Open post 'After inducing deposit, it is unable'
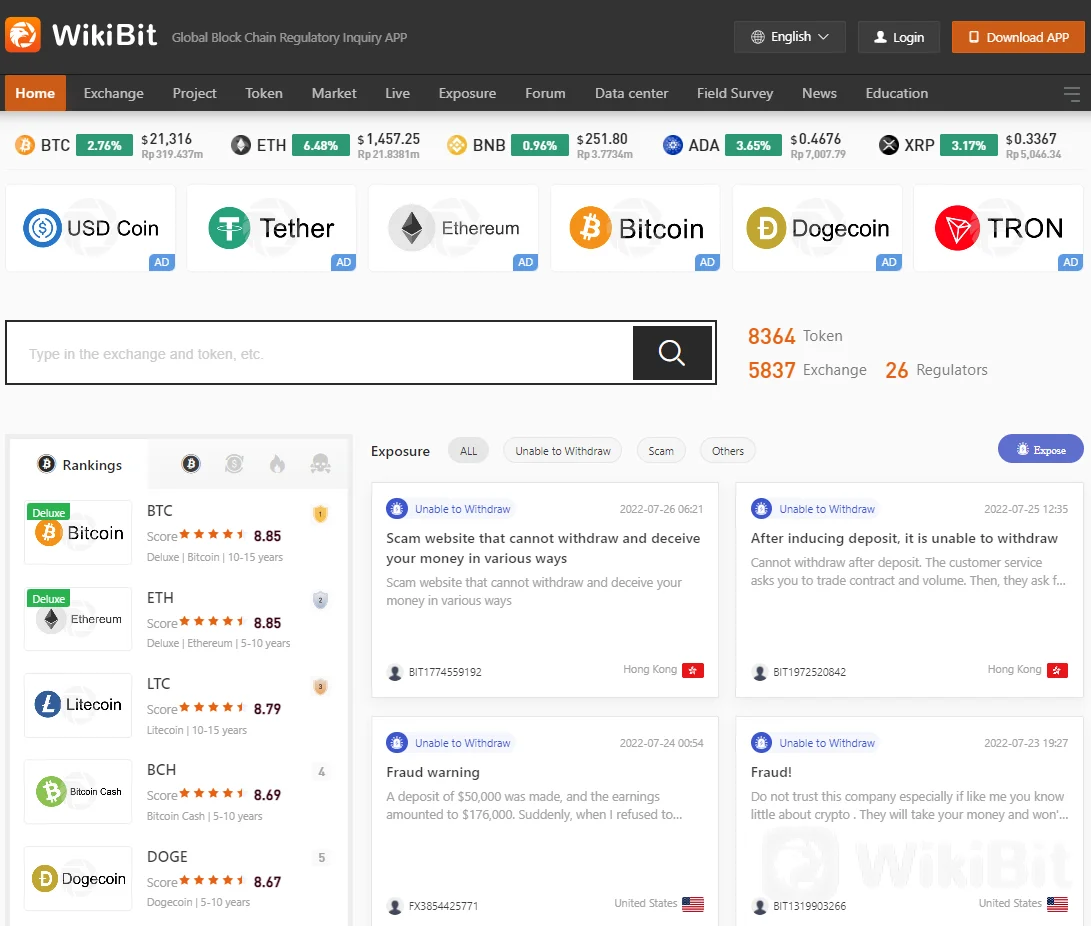Screen dimensions: 1091x926 point(904,538)
